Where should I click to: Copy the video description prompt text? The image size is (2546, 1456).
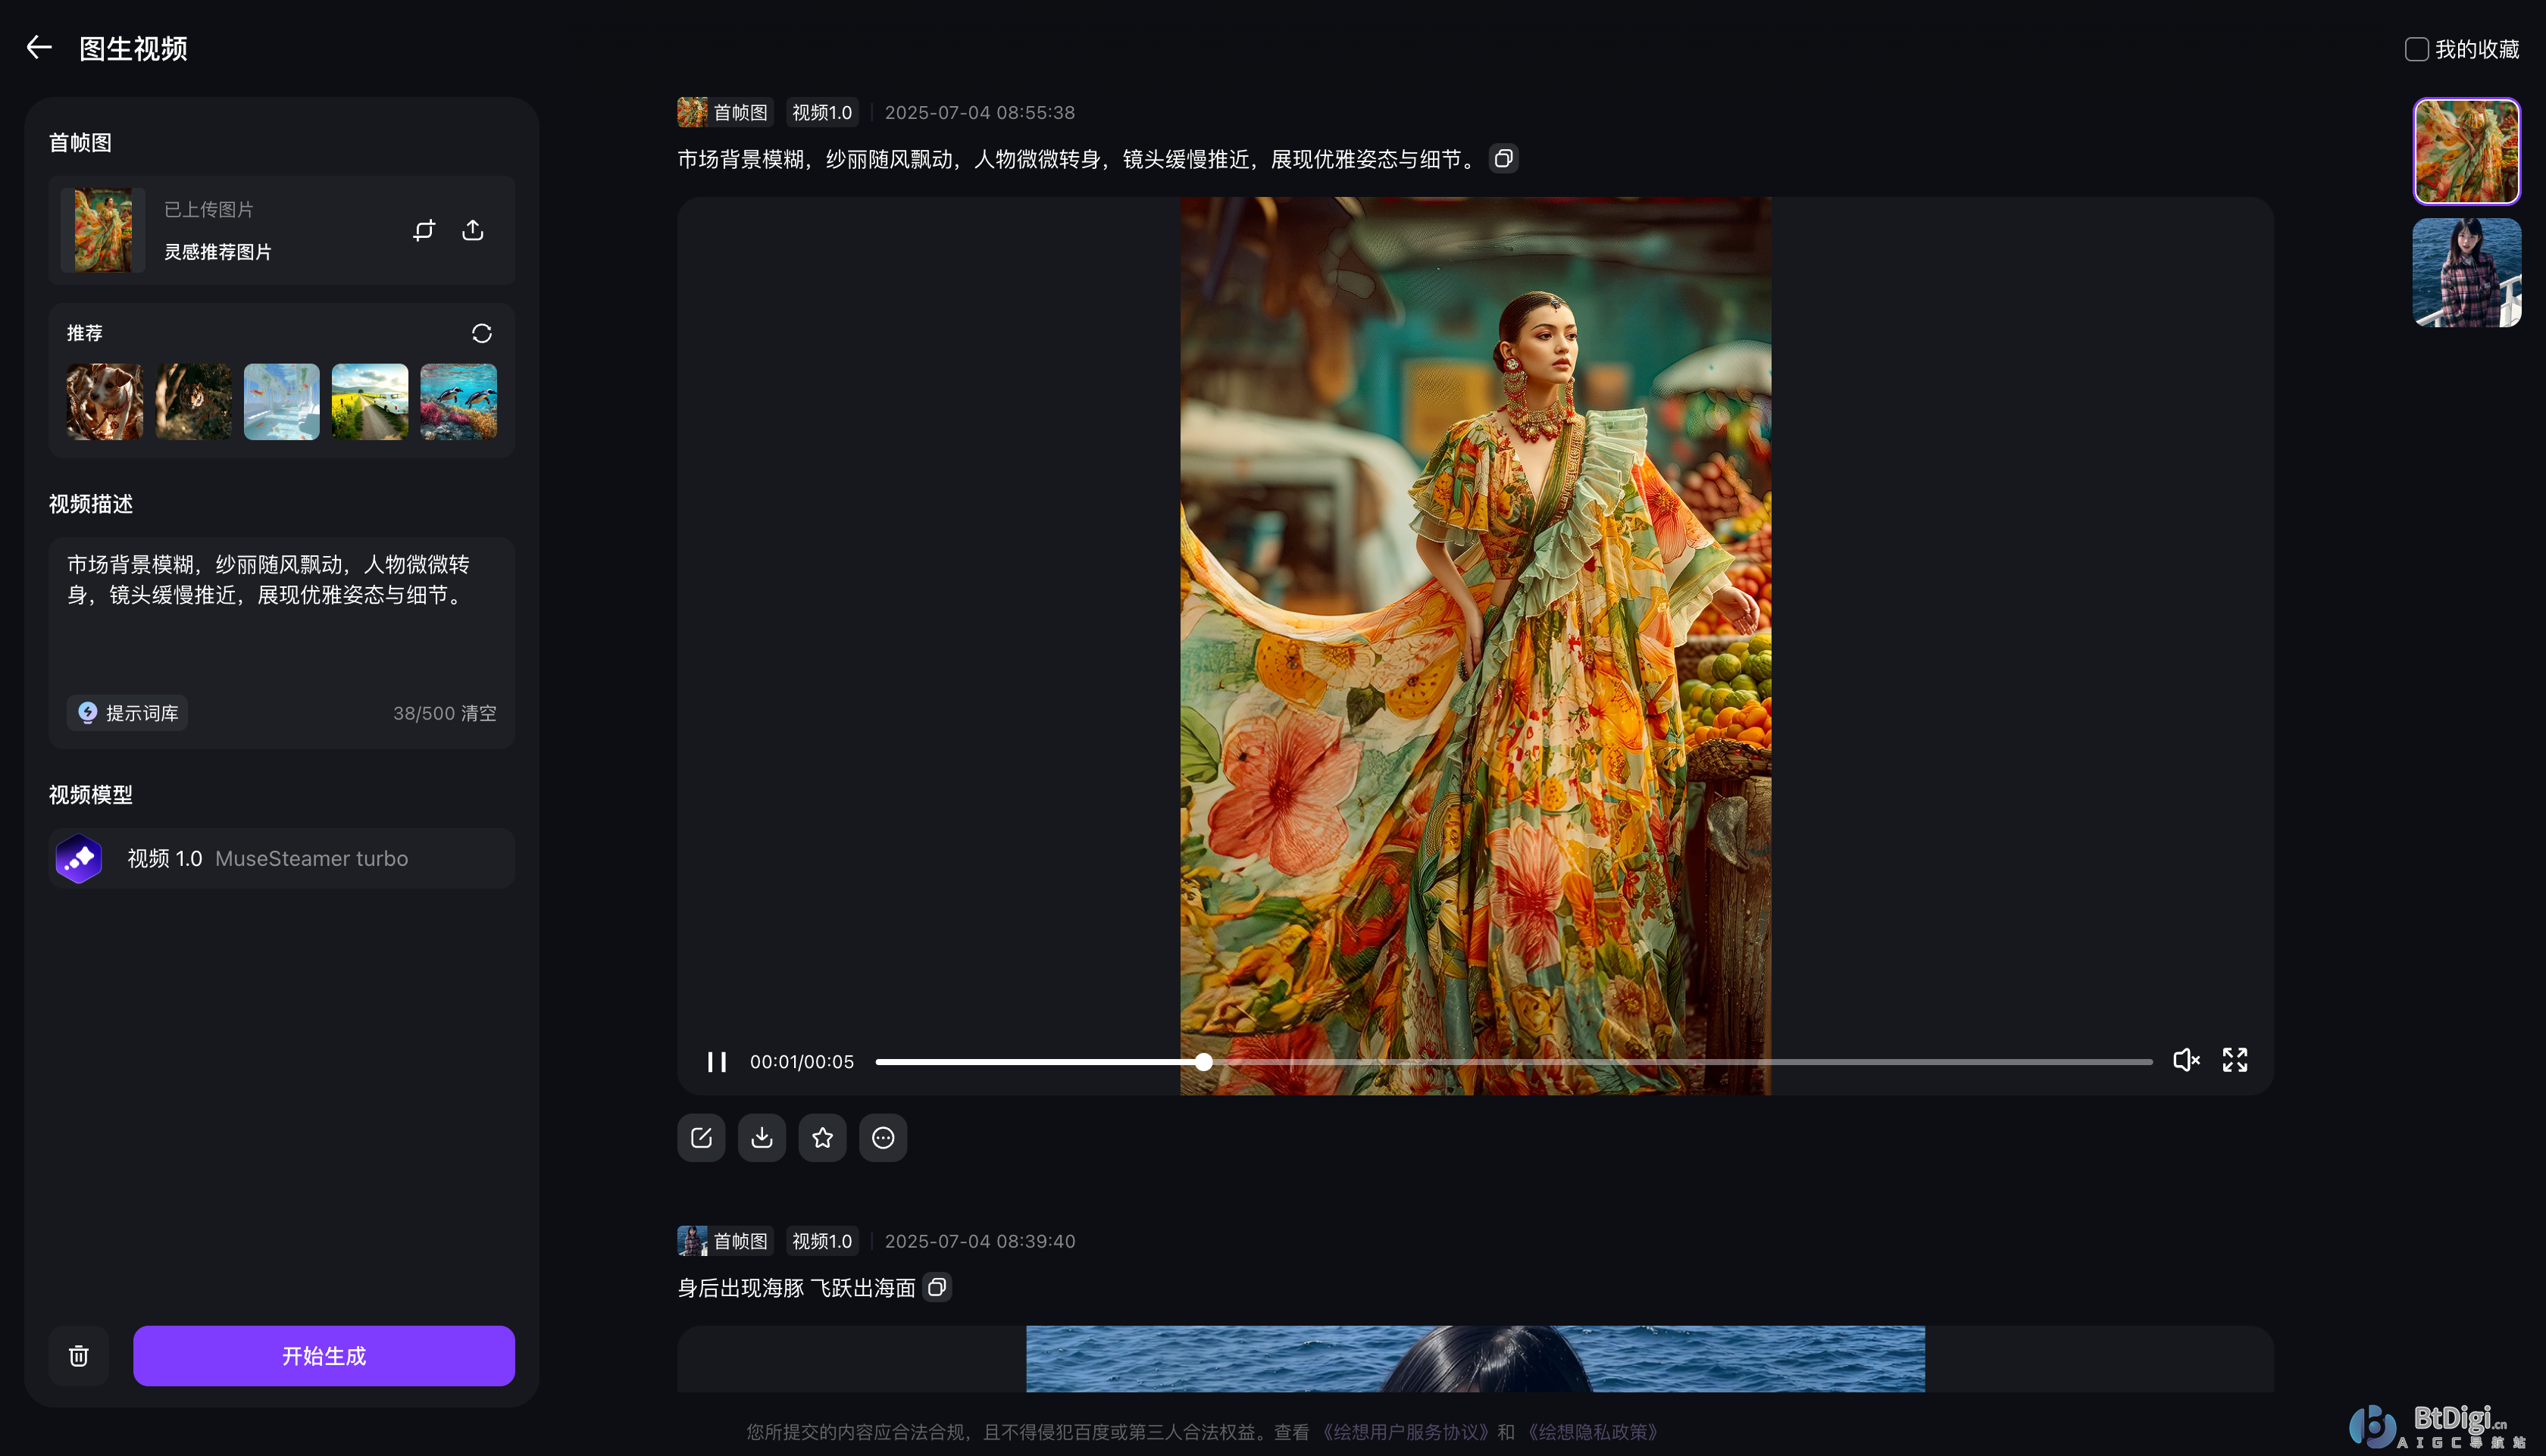click(1503, 157)
